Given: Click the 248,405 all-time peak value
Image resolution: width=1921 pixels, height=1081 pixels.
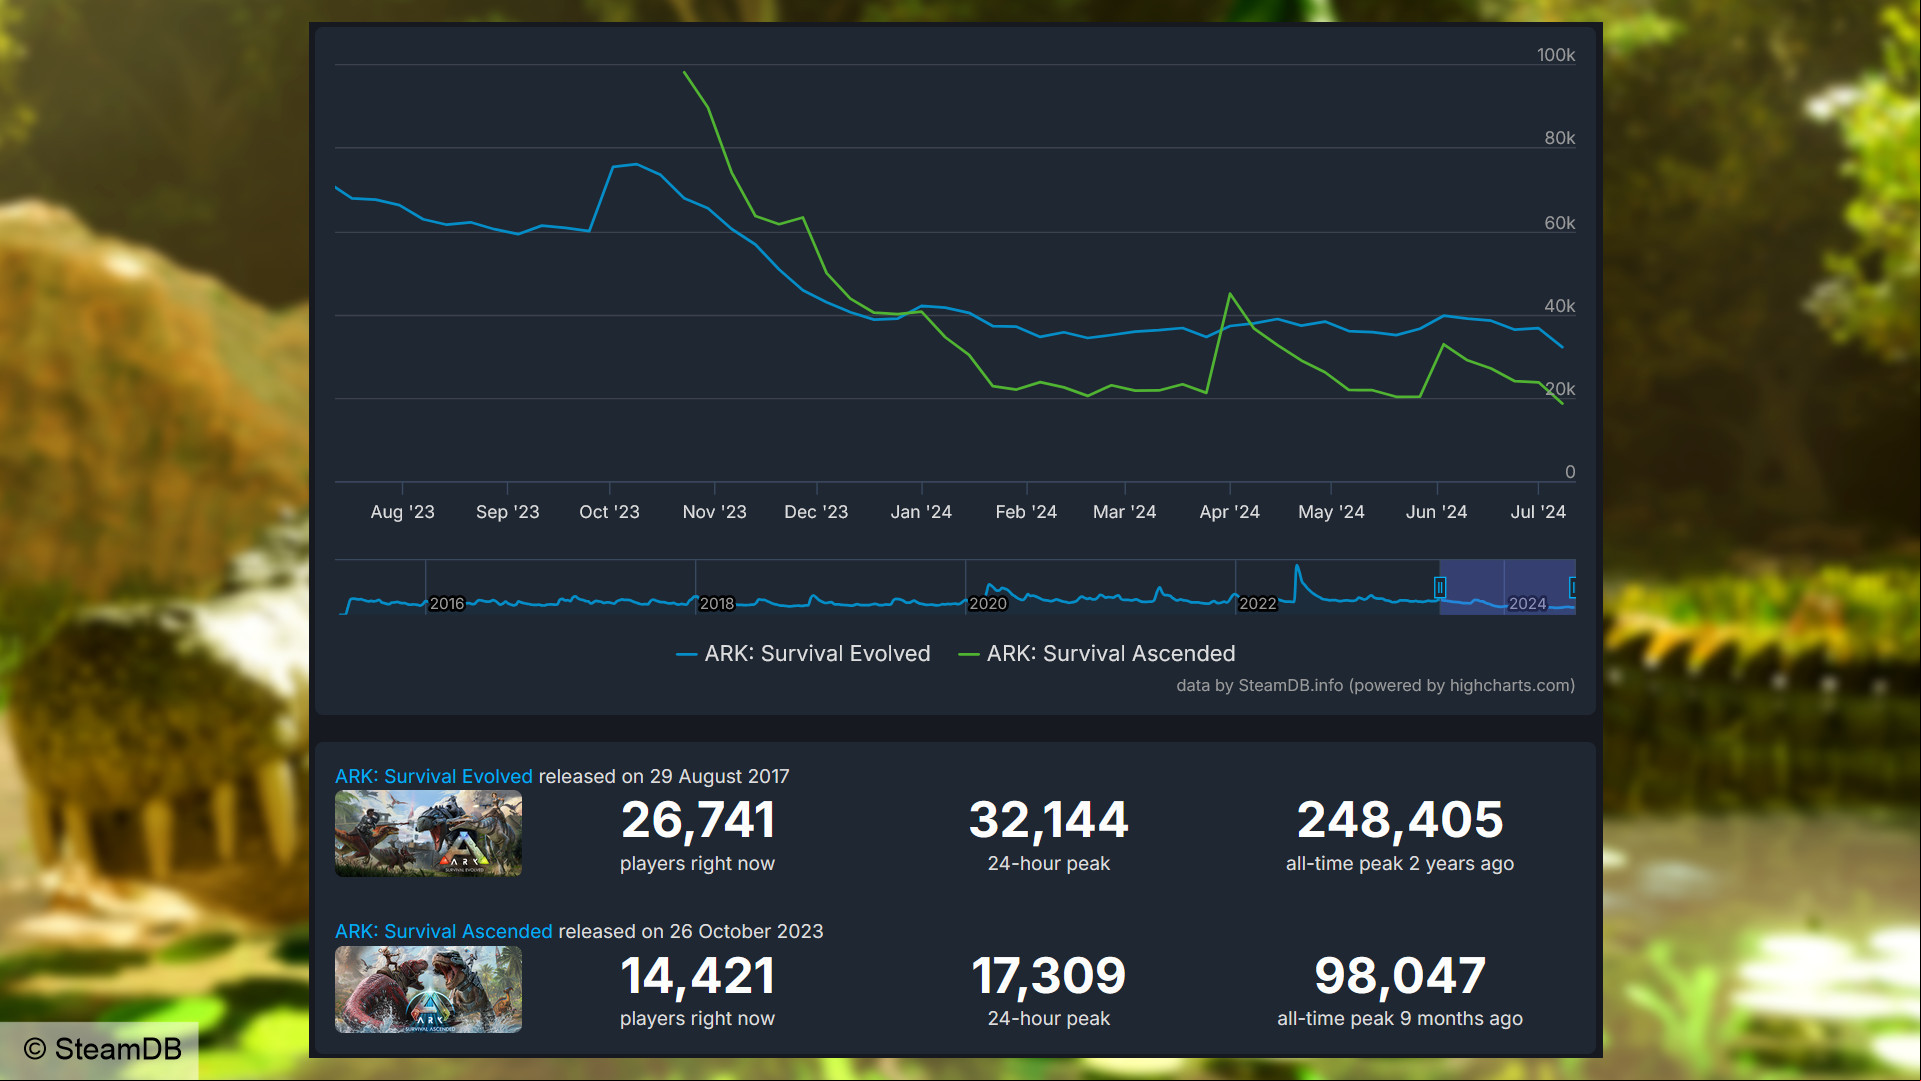Looking at the screenshot, I should click(1400, 820).
